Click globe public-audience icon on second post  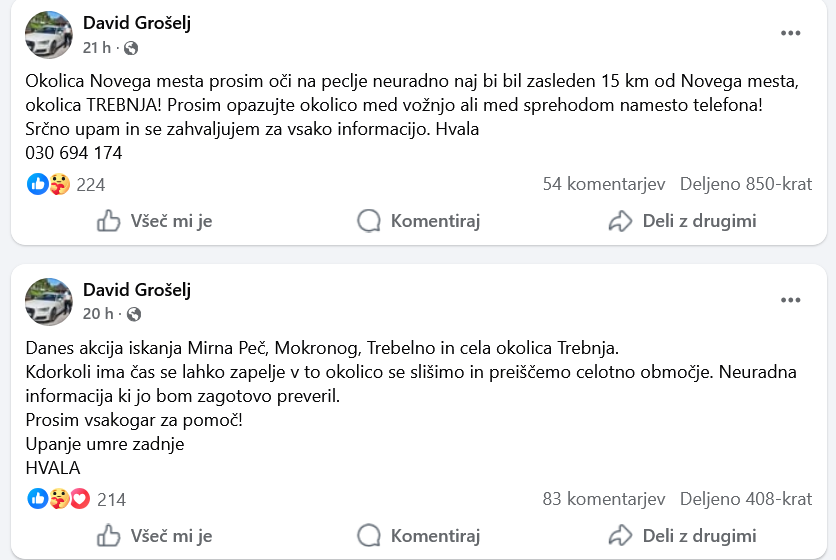133,314
